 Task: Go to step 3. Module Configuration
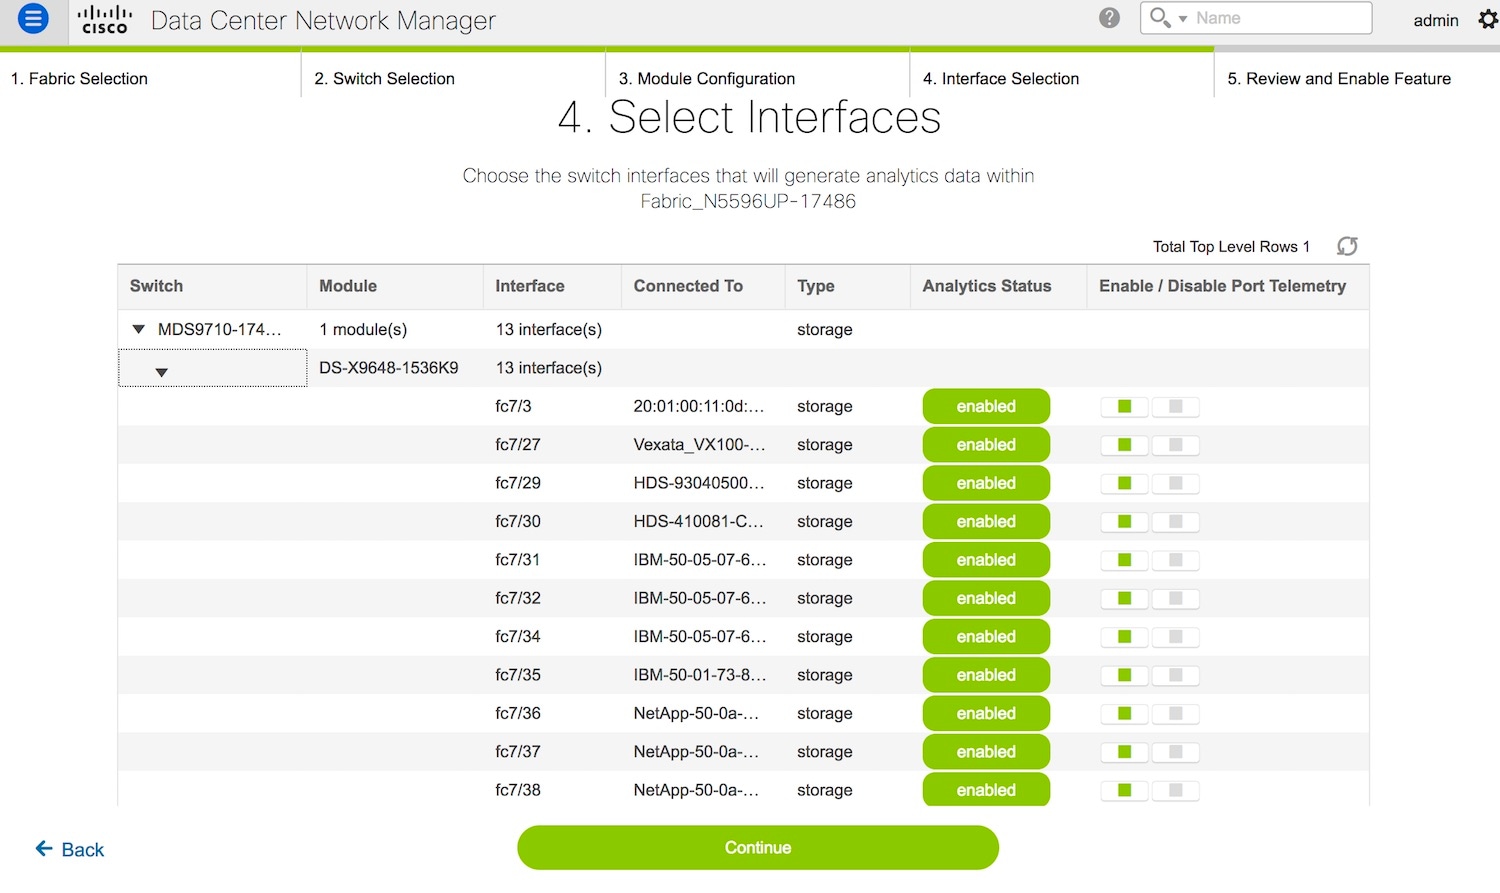tap(706, 78)
